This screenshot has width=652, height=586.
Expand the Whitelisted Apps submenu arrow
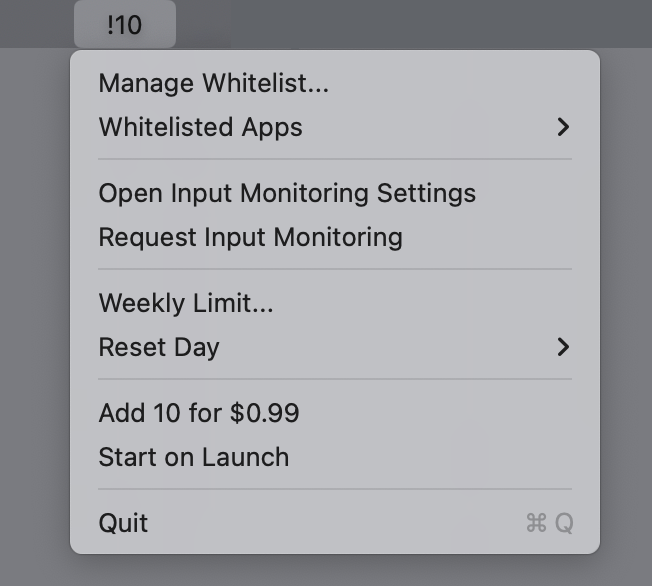[x=563, y=127]
